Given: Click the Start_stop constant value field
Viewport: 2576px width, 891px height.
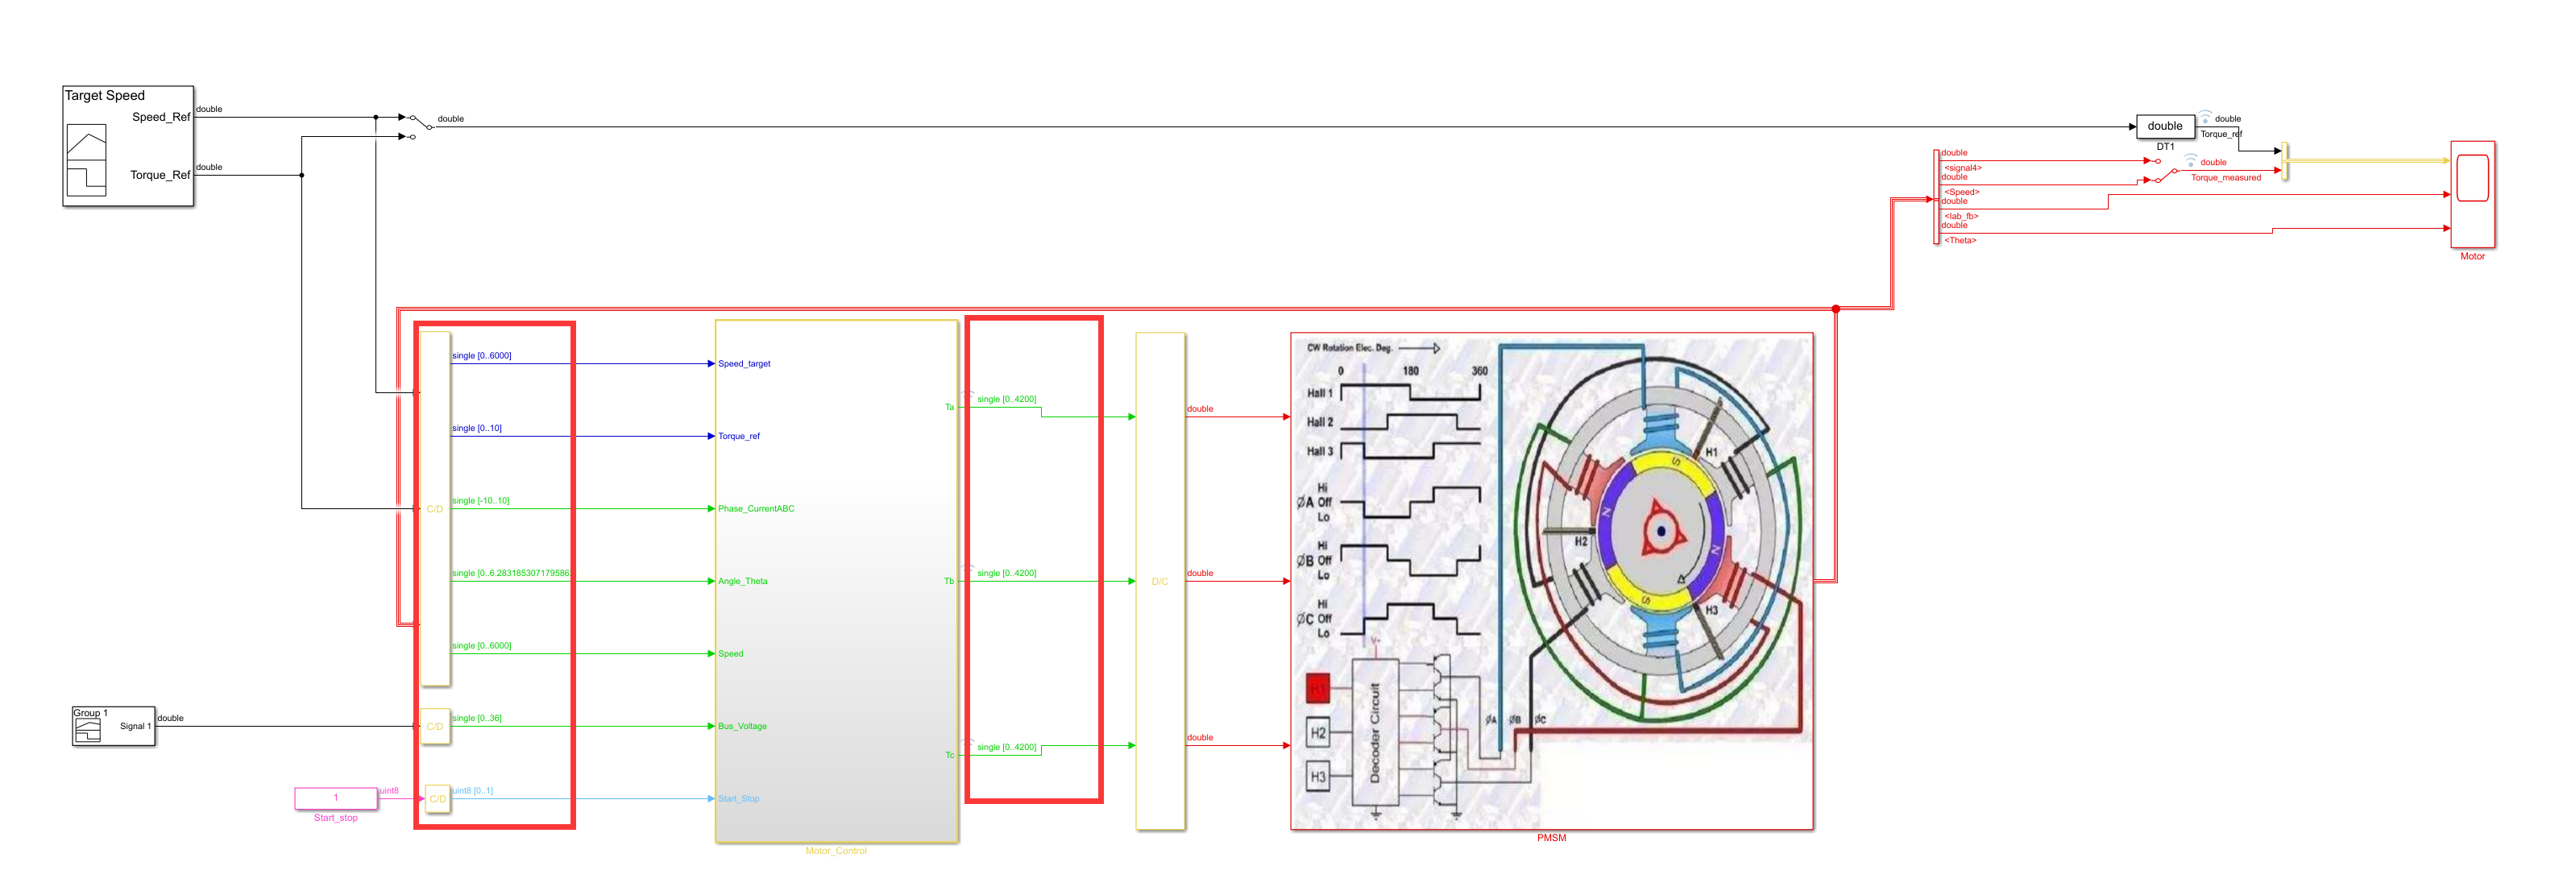Looking at the screenshot, I should pos(336,798).
